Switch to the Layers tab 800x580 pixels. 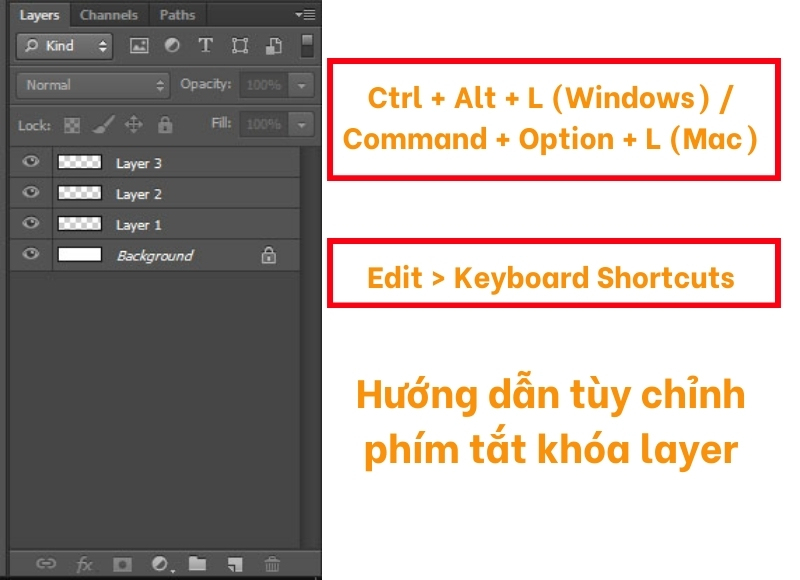[x=39, y=15]
